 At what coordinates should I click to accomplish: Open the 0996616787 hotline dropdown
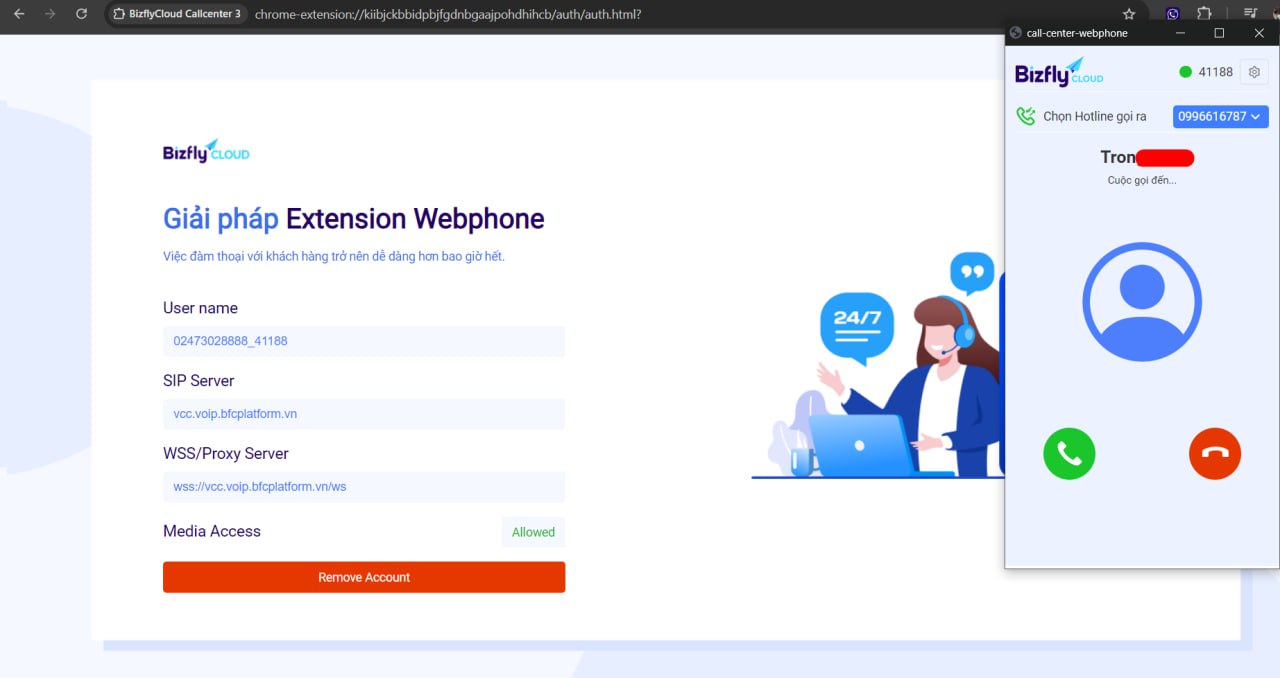pos(1220,116)
